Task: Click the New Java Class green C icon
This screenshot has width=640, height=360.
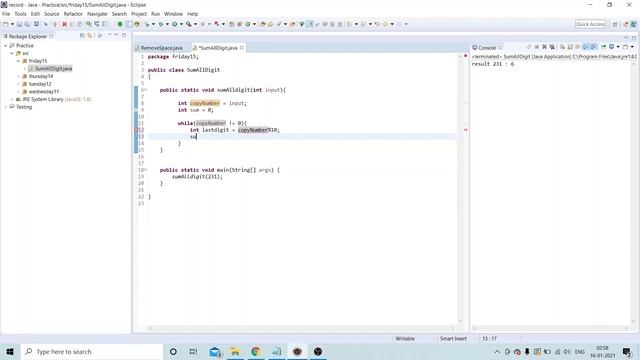Action: click(x=247, y=24)
